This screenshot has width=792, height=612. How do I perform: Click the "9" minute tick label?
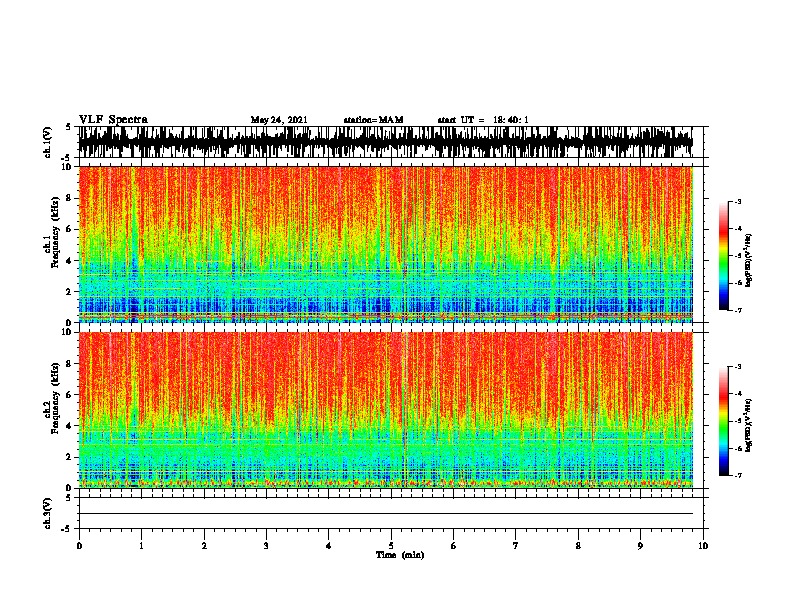[640, 546]
